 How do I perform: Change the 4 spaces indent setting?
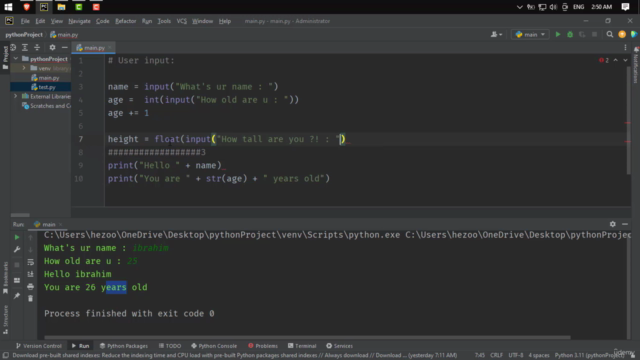click(539, 356)
